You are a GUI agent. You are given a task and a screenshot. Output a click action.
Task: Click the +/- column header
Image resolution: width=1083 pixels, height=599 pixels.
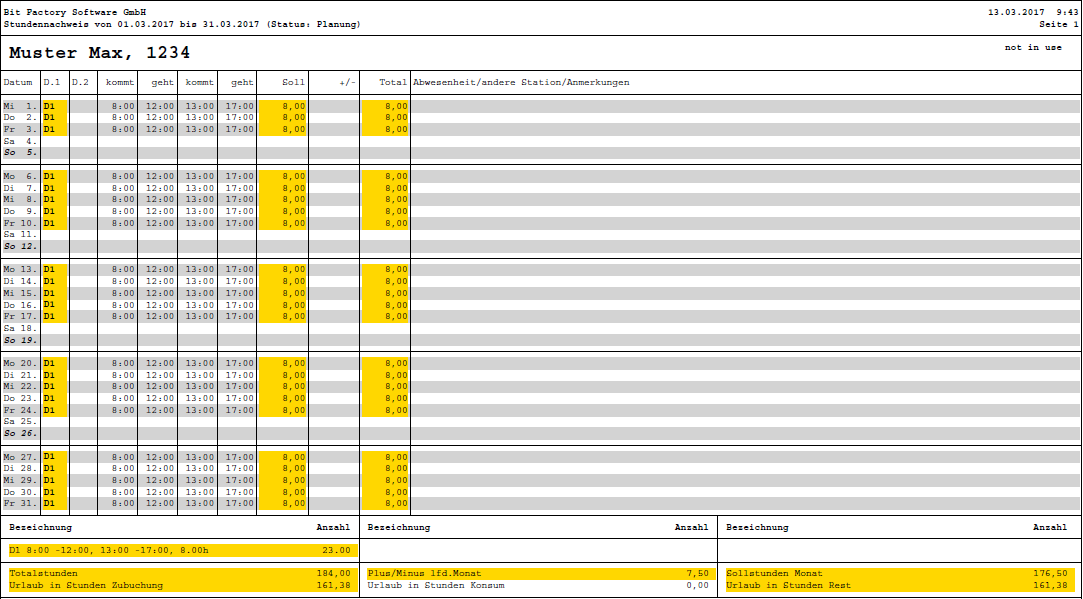click(x=347, y=82)
